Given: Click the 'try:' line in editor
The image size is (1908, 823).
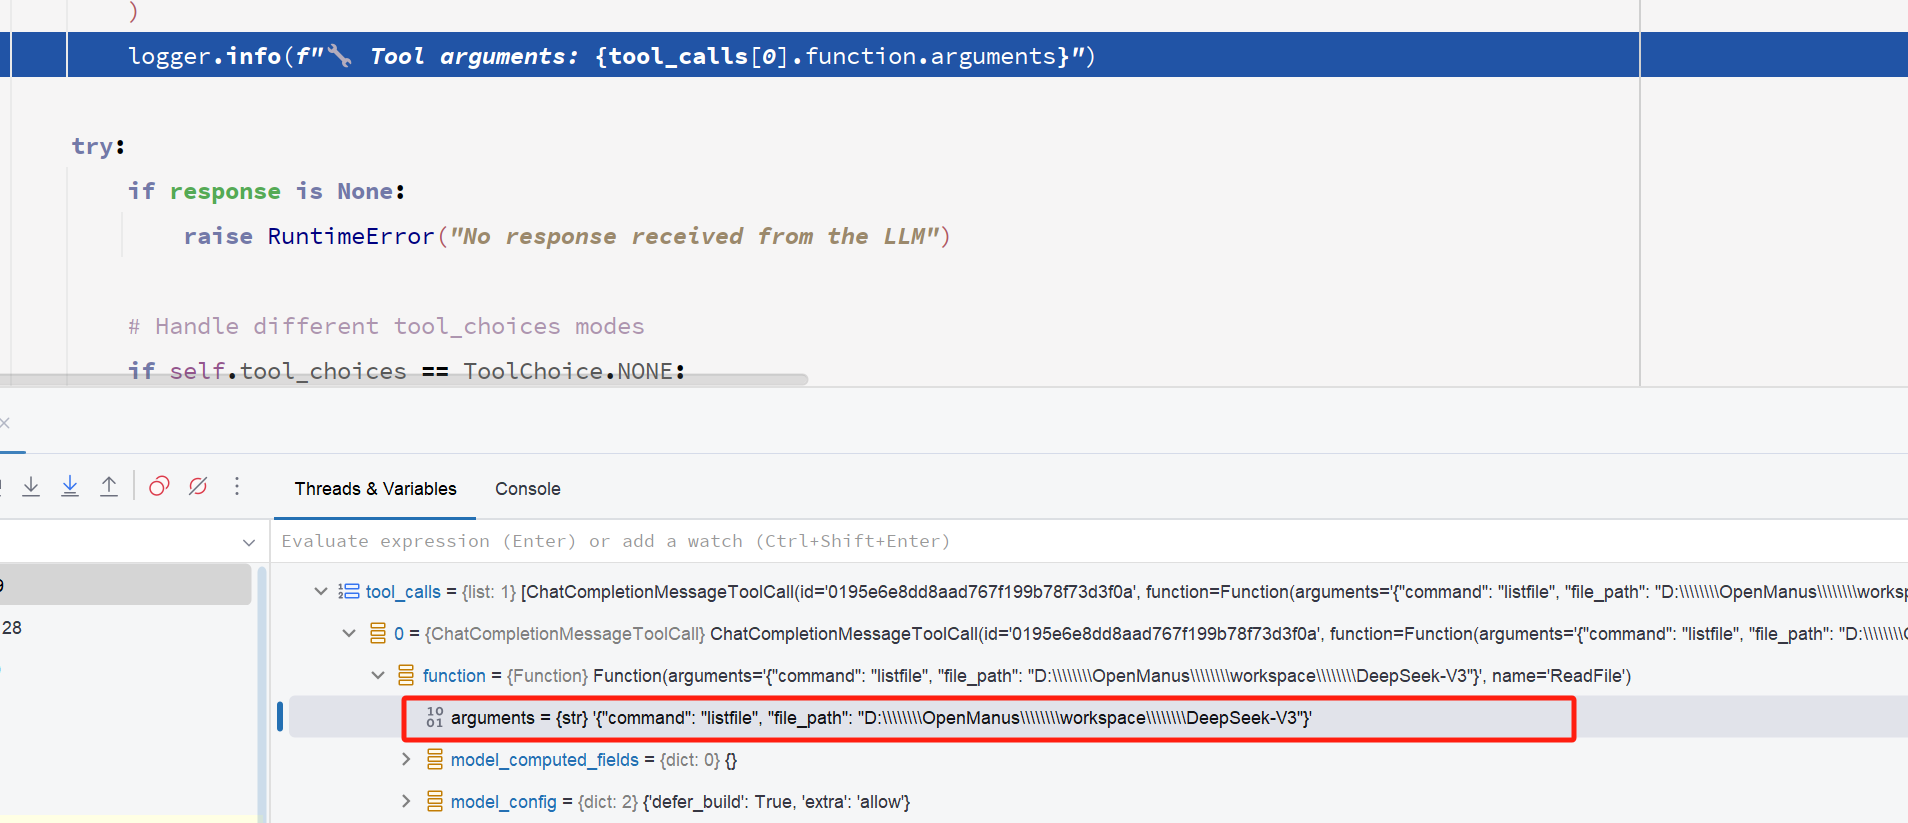Looking at the screenshot, I should click(x=98, y=146).
